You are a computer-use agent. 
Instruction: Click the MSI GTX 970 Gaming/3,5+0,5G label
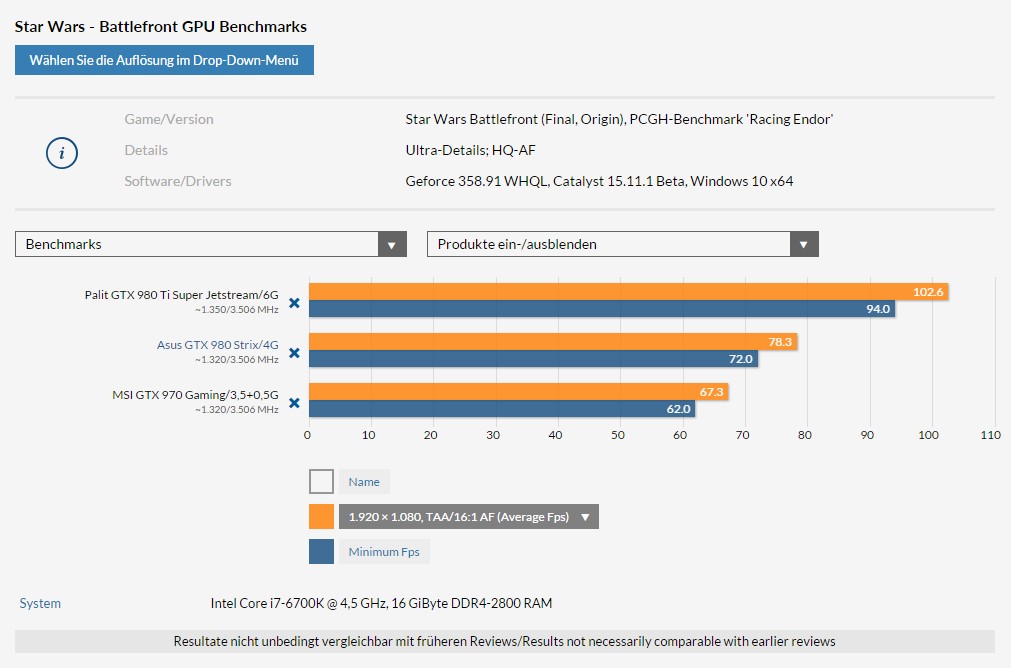click(x=195, y=395)
